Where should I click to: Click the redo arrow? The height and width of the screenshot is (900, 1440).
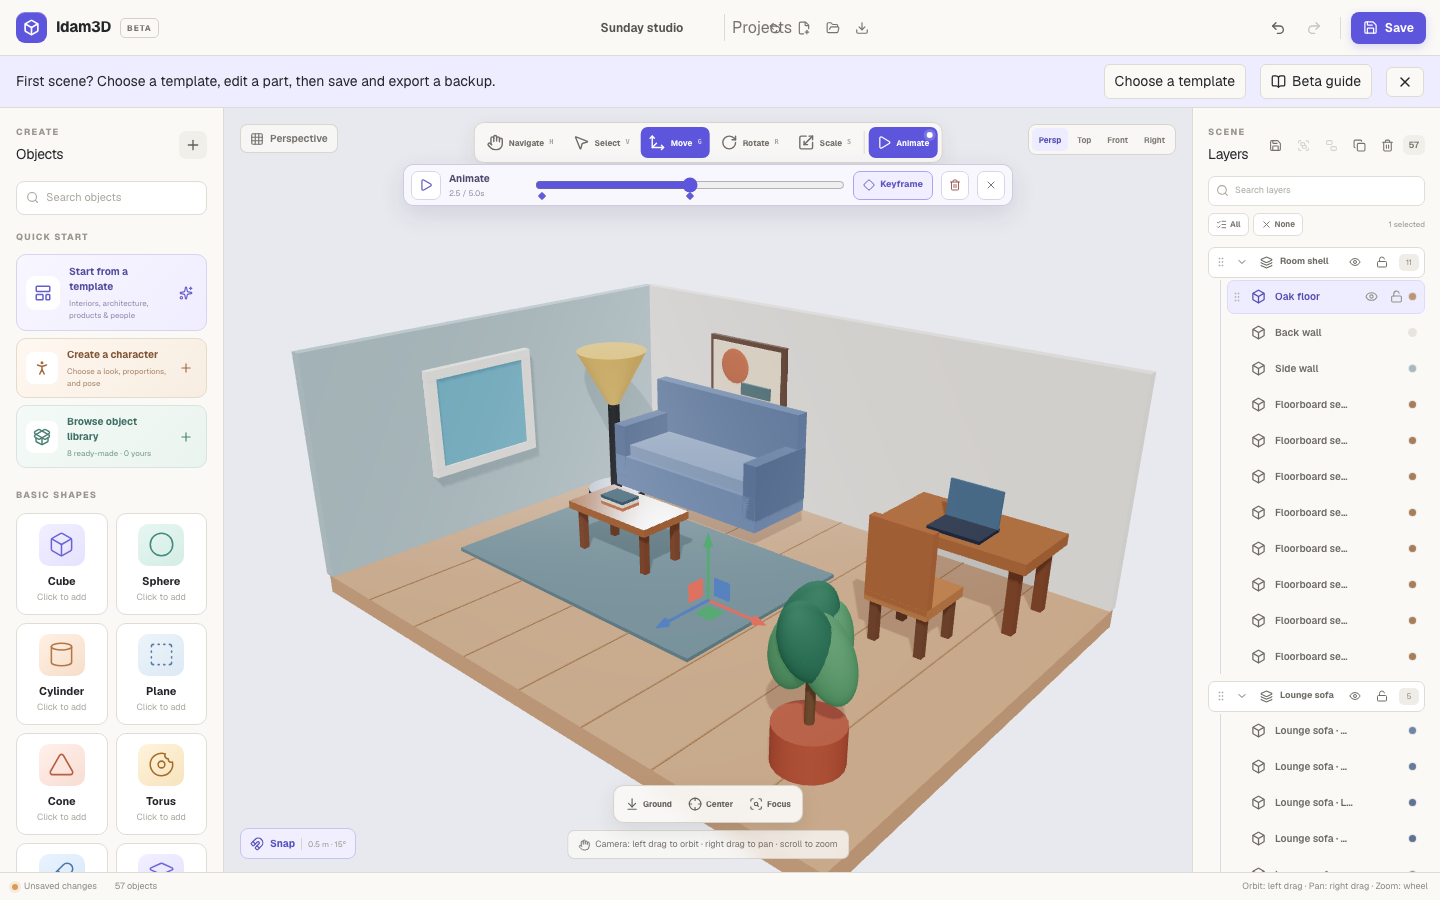(1314, 28)
